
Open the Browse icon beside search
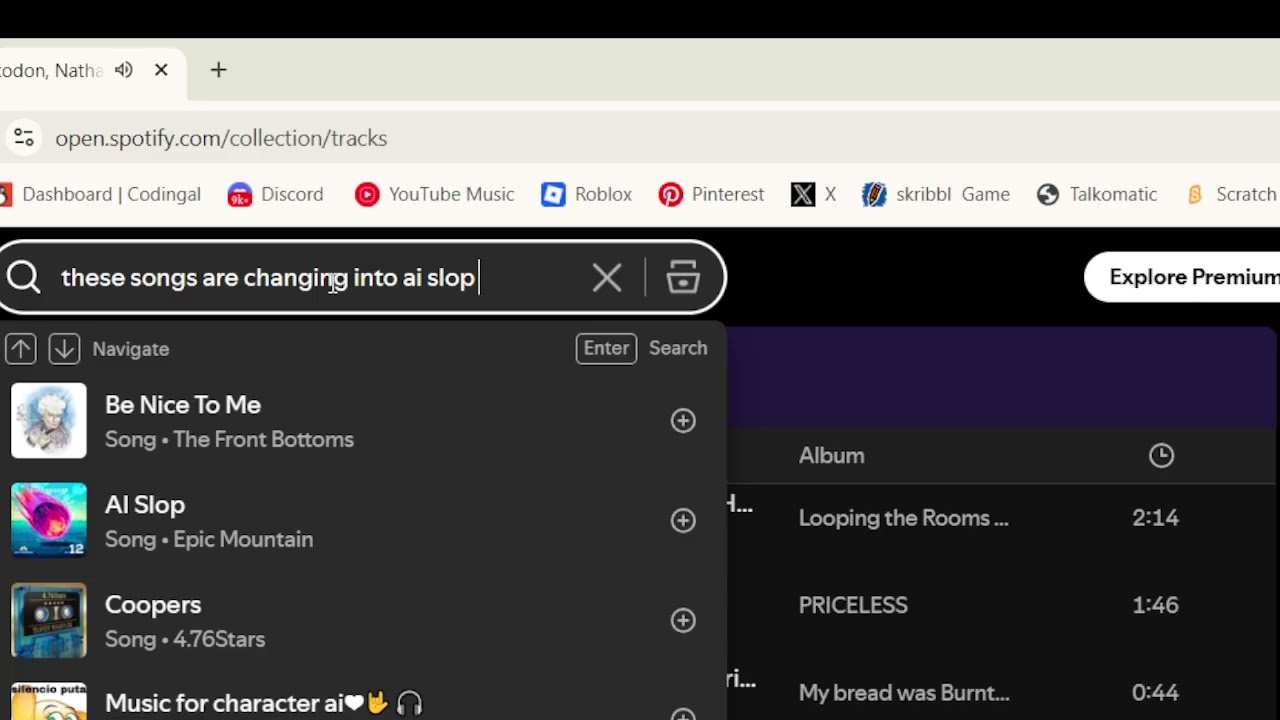point(683,277)
